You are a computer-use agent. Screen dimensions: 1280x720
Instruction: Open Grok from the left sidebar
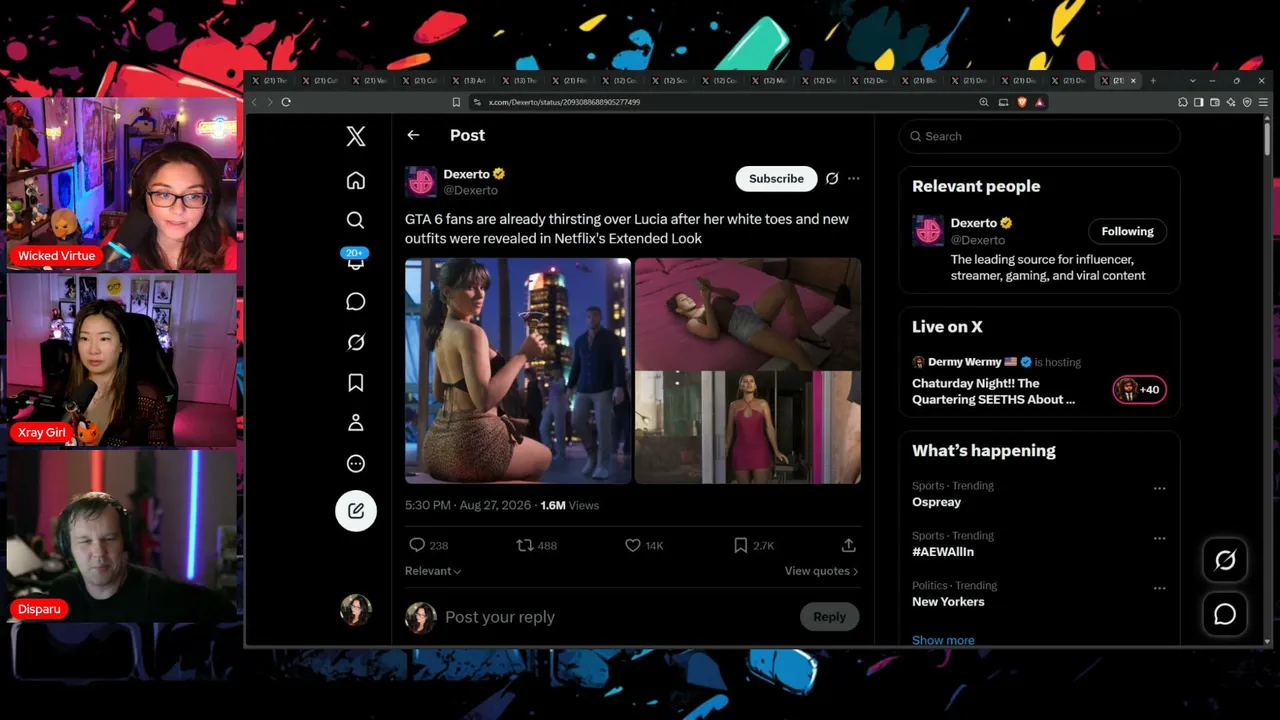[x=356, y=342]
